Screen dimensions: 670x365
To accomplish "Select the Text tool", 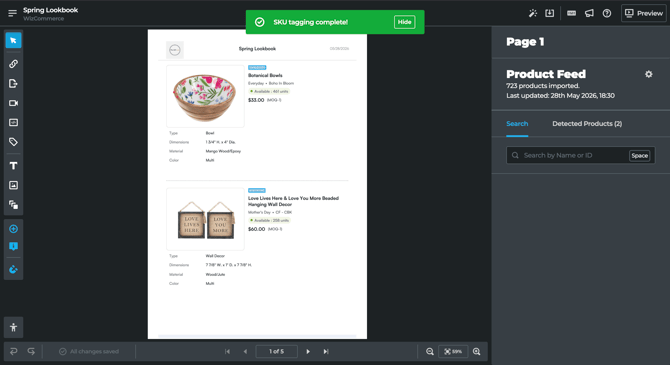I will pyautogui.click(x=13, y=166).
